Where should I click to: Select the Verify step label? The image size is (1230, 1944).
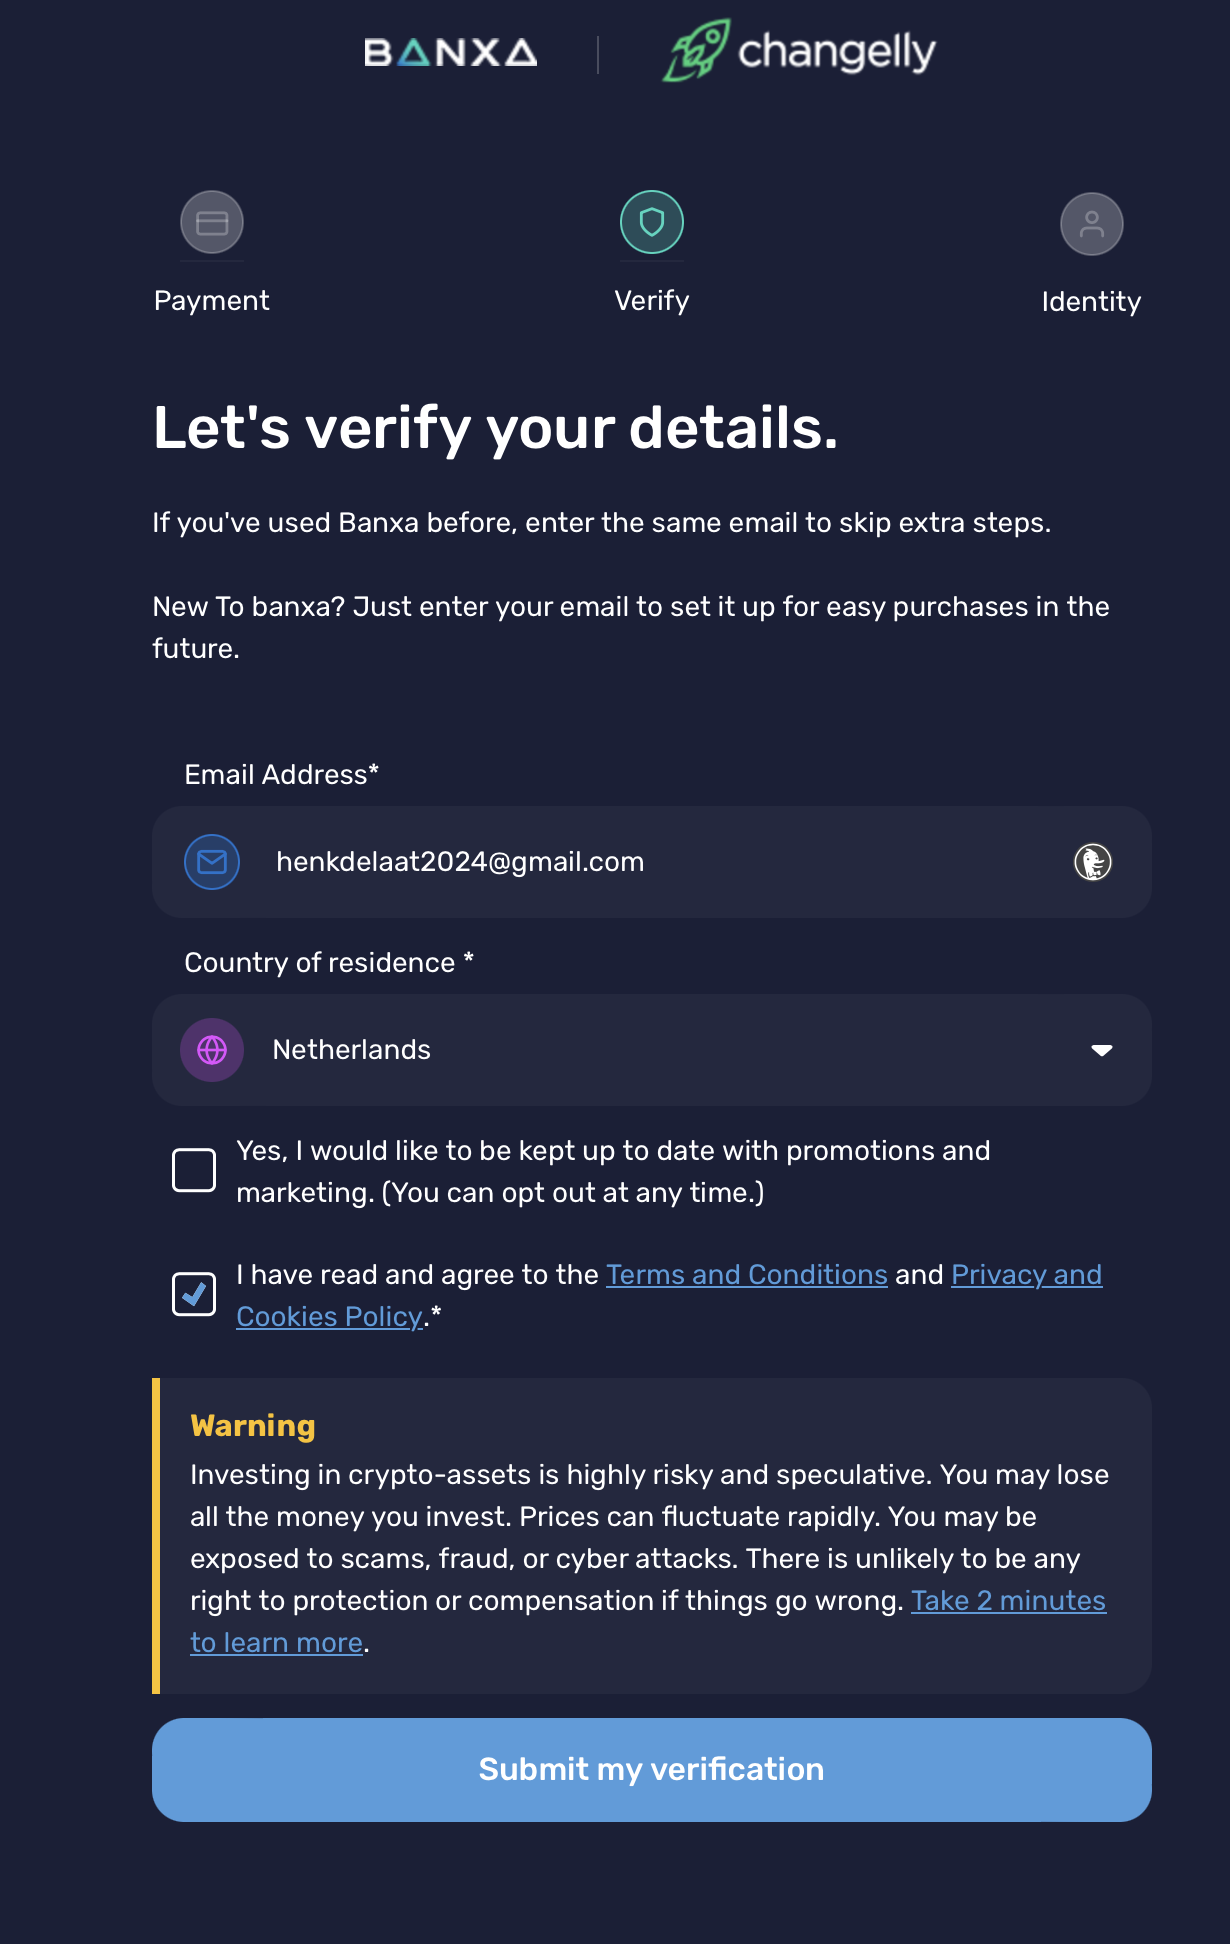tap(652, 301)
